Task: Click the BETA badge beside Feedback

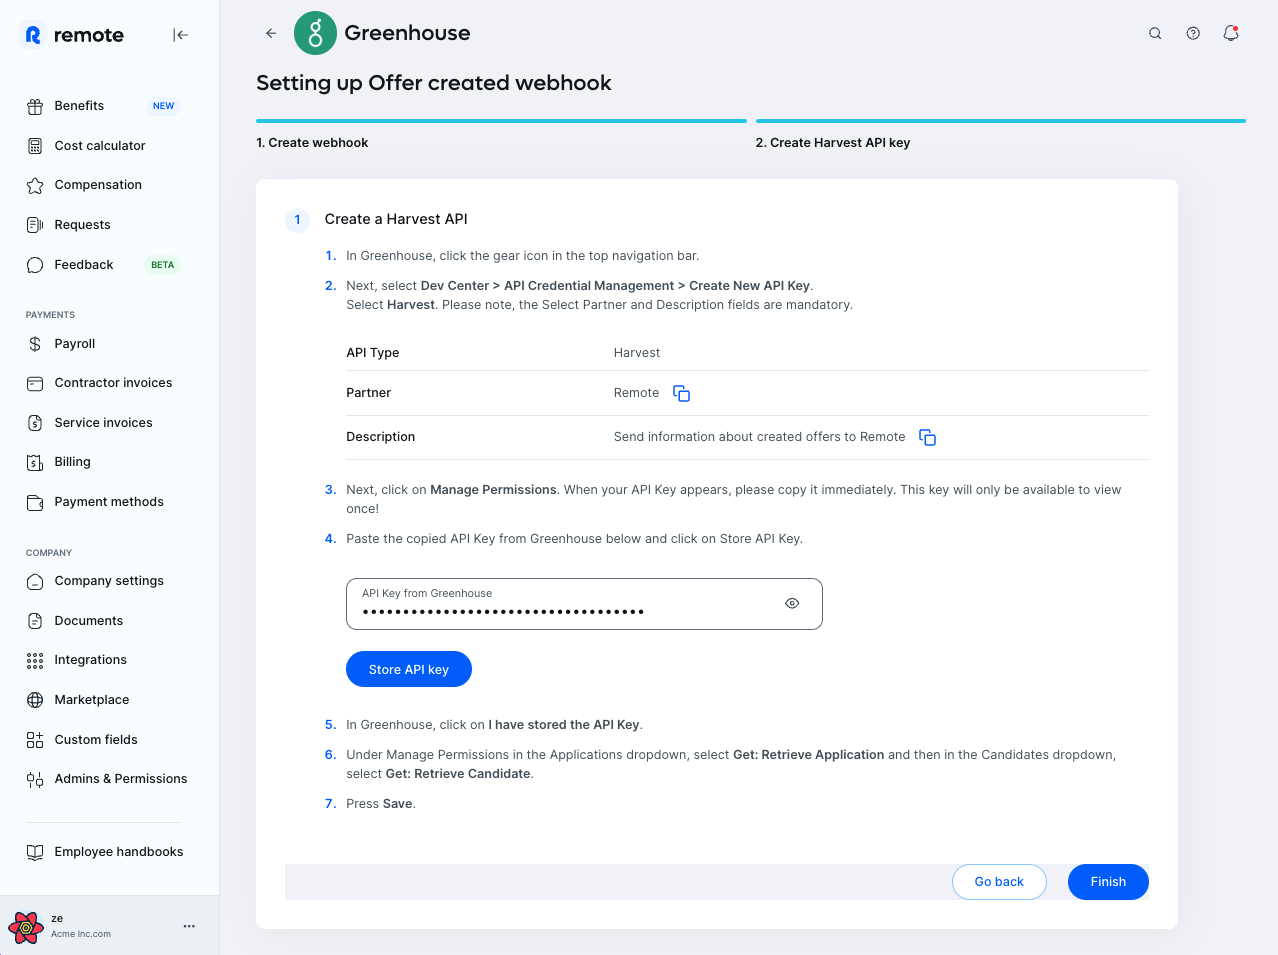Action: (163, 265)
